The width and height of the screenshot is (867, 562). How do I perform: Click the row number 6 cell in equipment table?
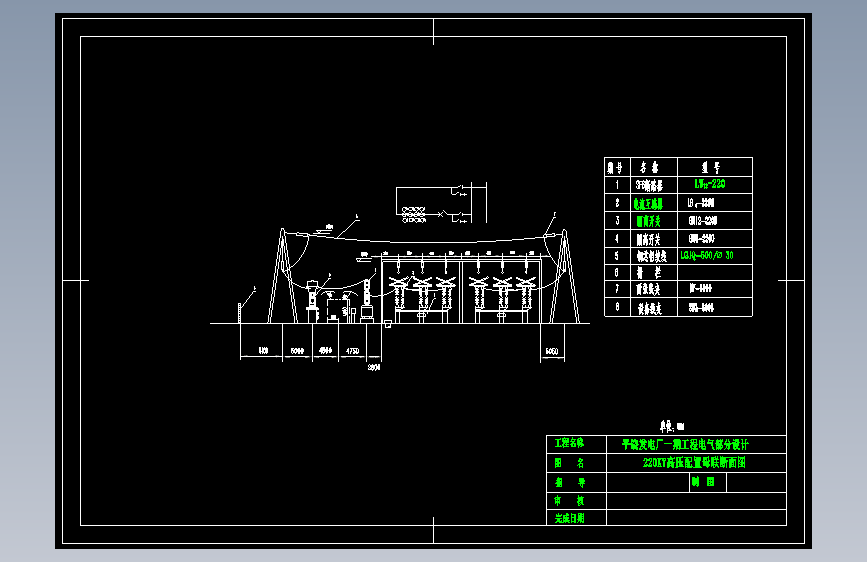617,273
